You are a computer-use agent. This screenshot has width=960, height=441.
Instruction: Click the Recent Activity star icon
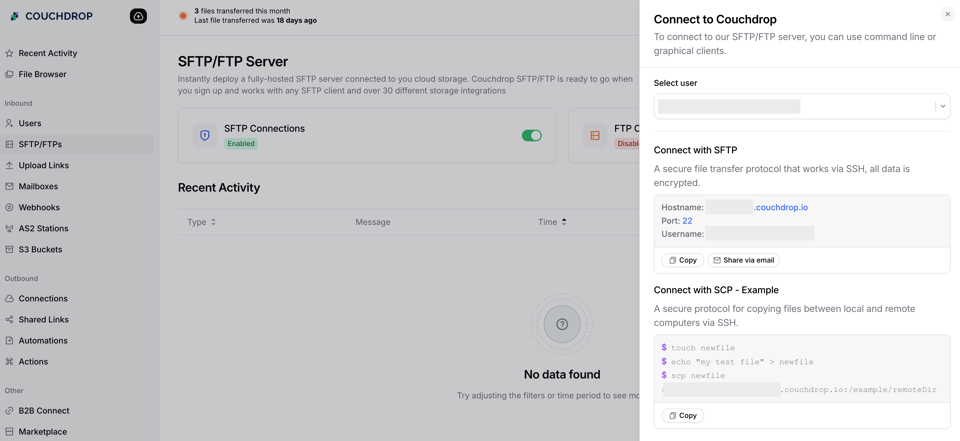coord(9,53)
